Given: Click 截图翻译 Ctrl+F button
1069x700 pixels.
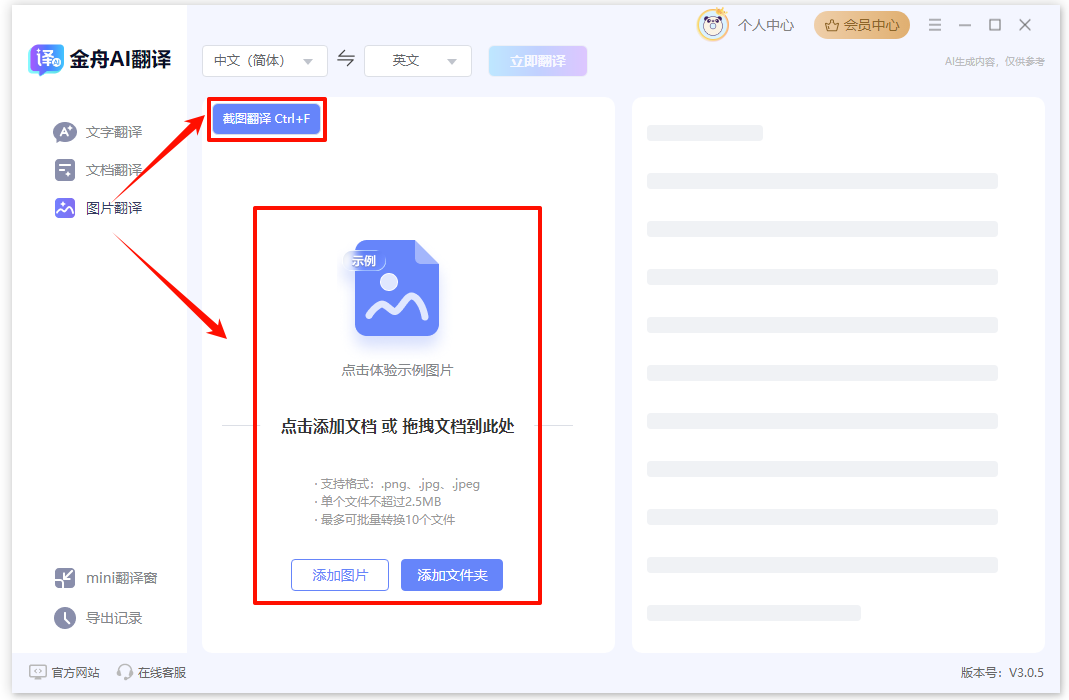Looking at the screenshot, I should [x=266, y=118].
